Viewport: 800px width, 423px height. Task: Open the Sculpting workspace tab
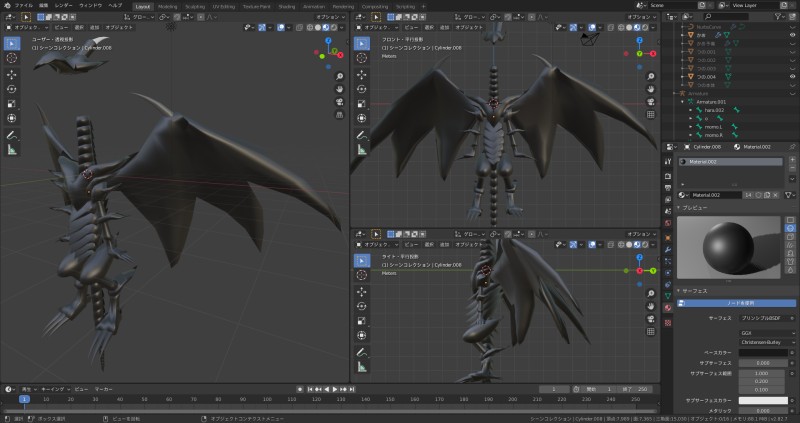(x=194, y=5)
